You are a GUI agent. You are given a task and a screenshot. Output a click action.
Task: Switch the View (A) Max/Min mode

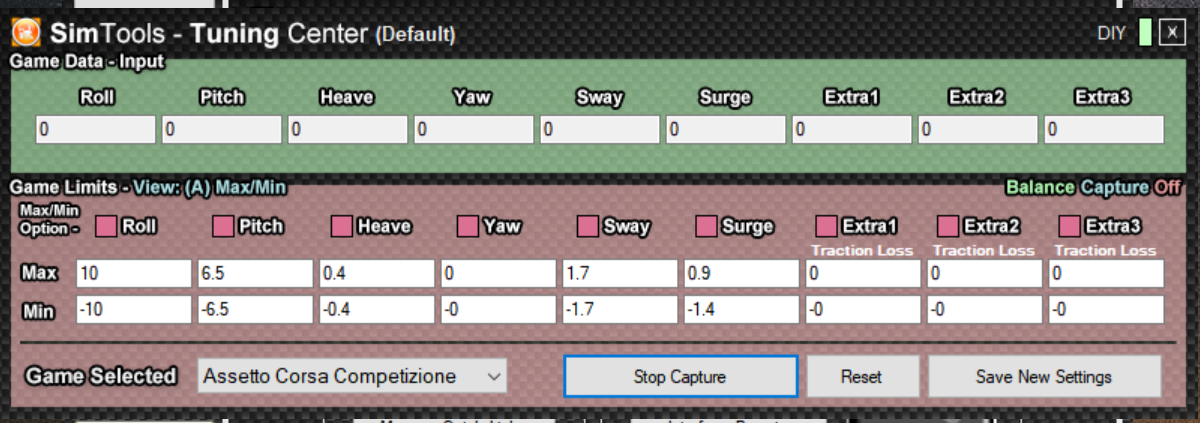coord(210,187)
